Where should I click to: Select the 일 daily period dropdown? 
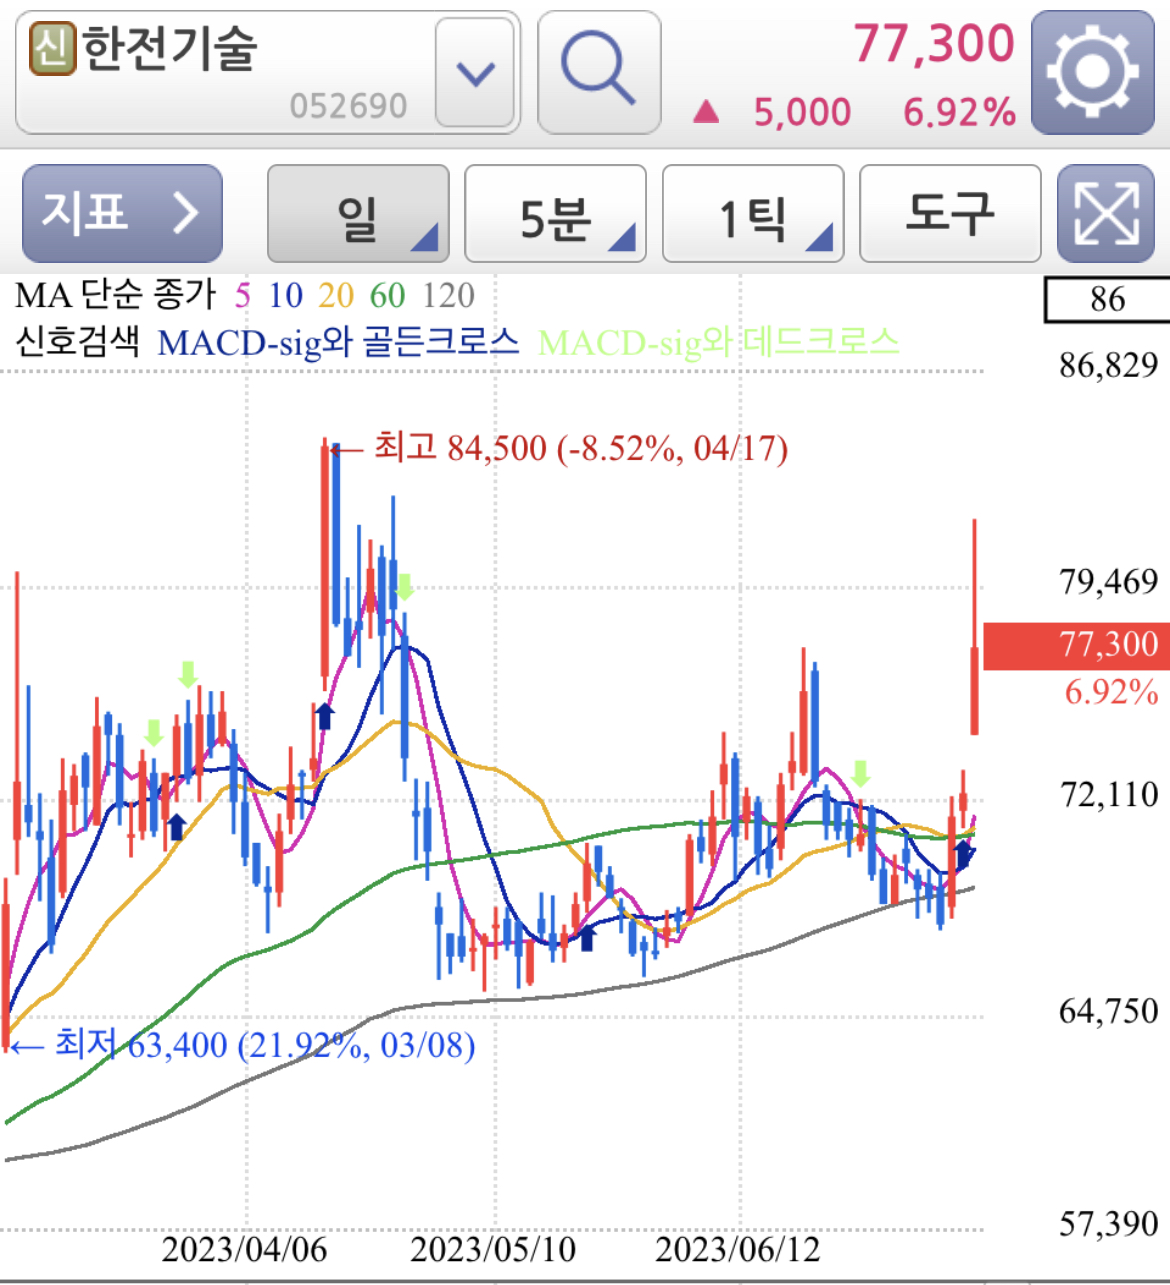[x=358, y=213]
